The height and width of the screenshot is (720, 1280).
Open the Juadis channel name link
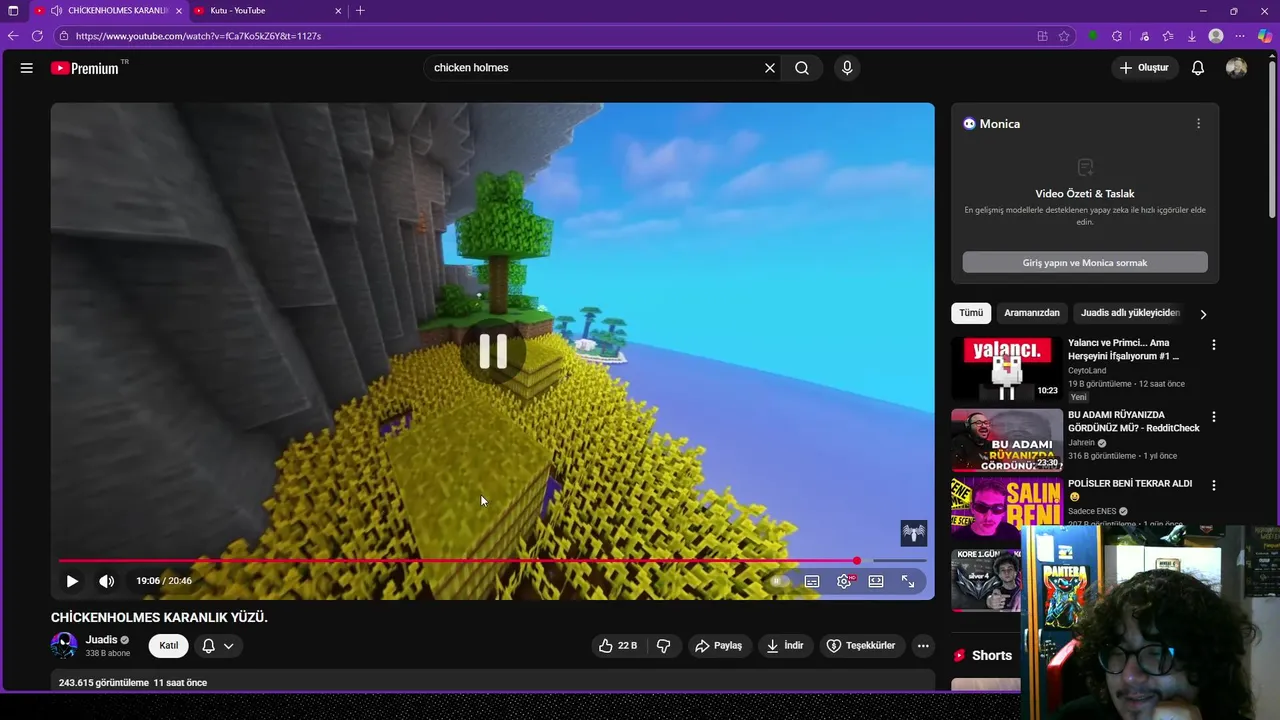click(x=101, y=640)
